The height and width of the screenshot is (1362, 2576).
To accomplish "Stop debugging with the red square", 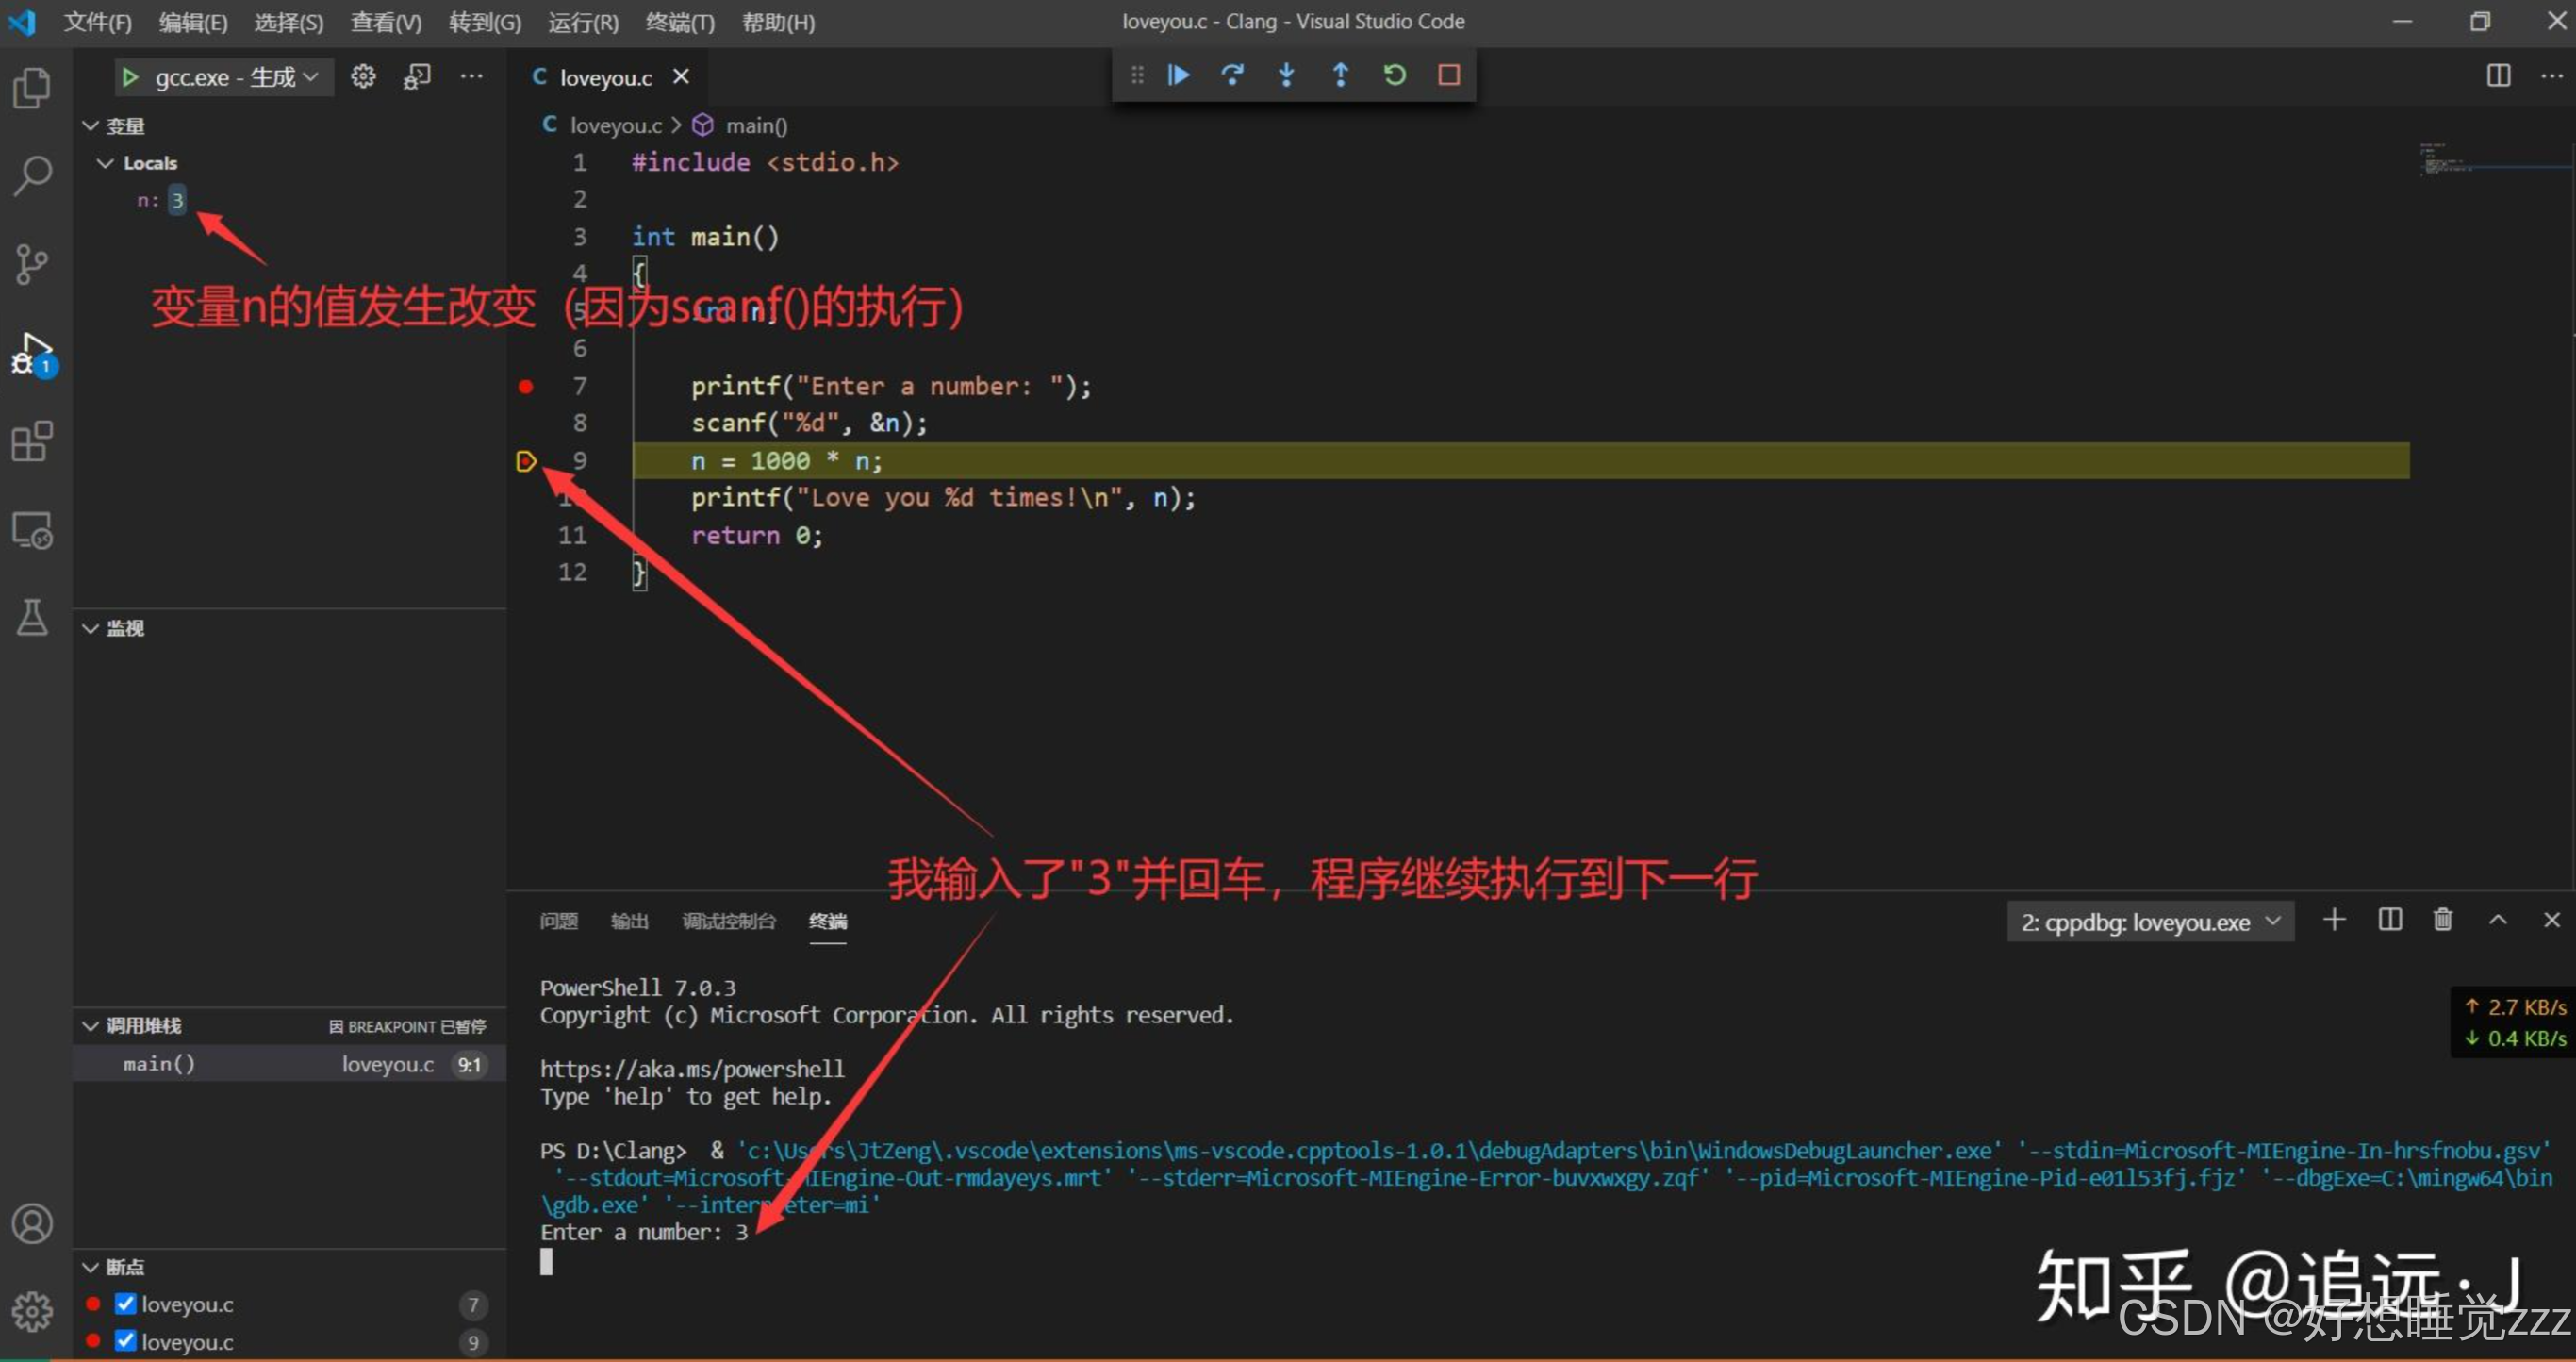I will tap(1448, 75).
